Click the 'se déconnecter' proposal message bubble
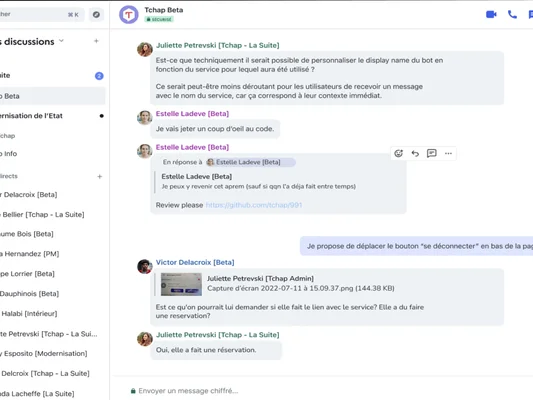Screen dimensions: 533x400 pos(416,246)
